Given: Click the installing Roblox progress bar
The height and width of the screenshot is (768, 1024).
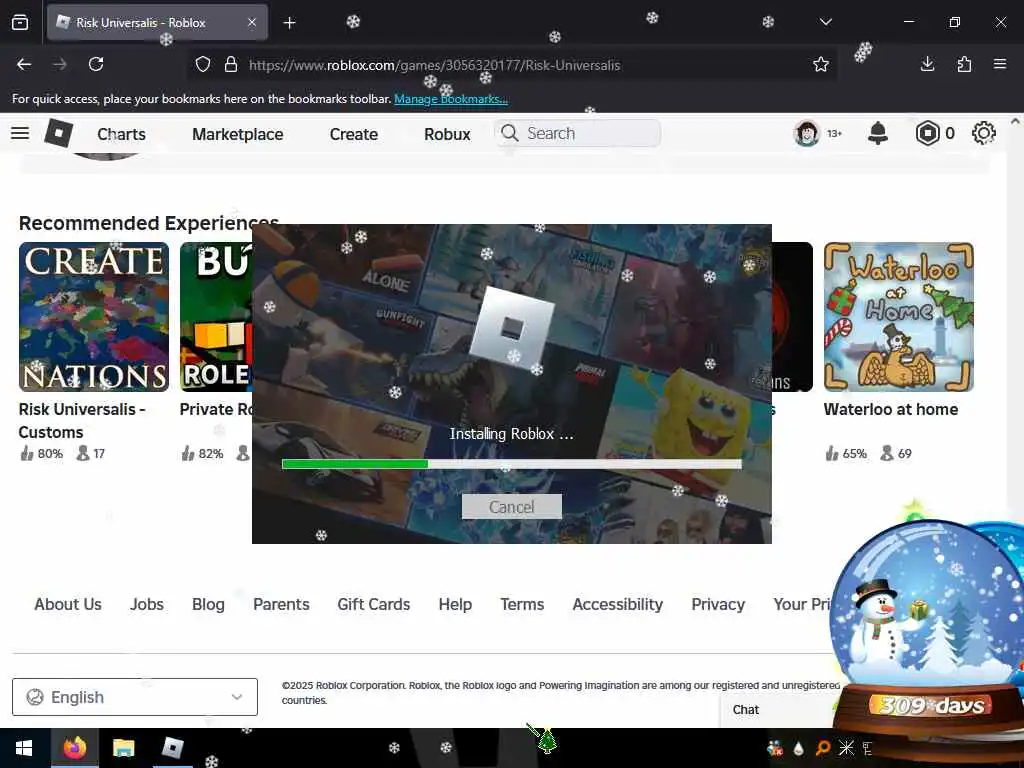Looking at the screenshot, I should [511, 464].
